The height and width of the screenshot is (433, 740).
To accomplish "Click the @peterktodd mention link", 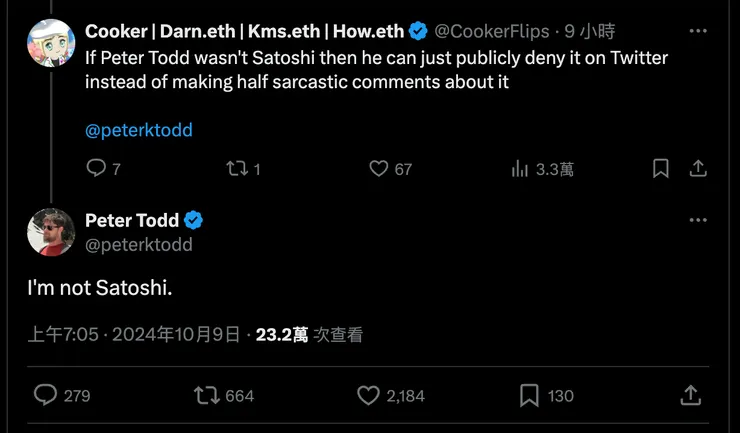I will (139, 130).
